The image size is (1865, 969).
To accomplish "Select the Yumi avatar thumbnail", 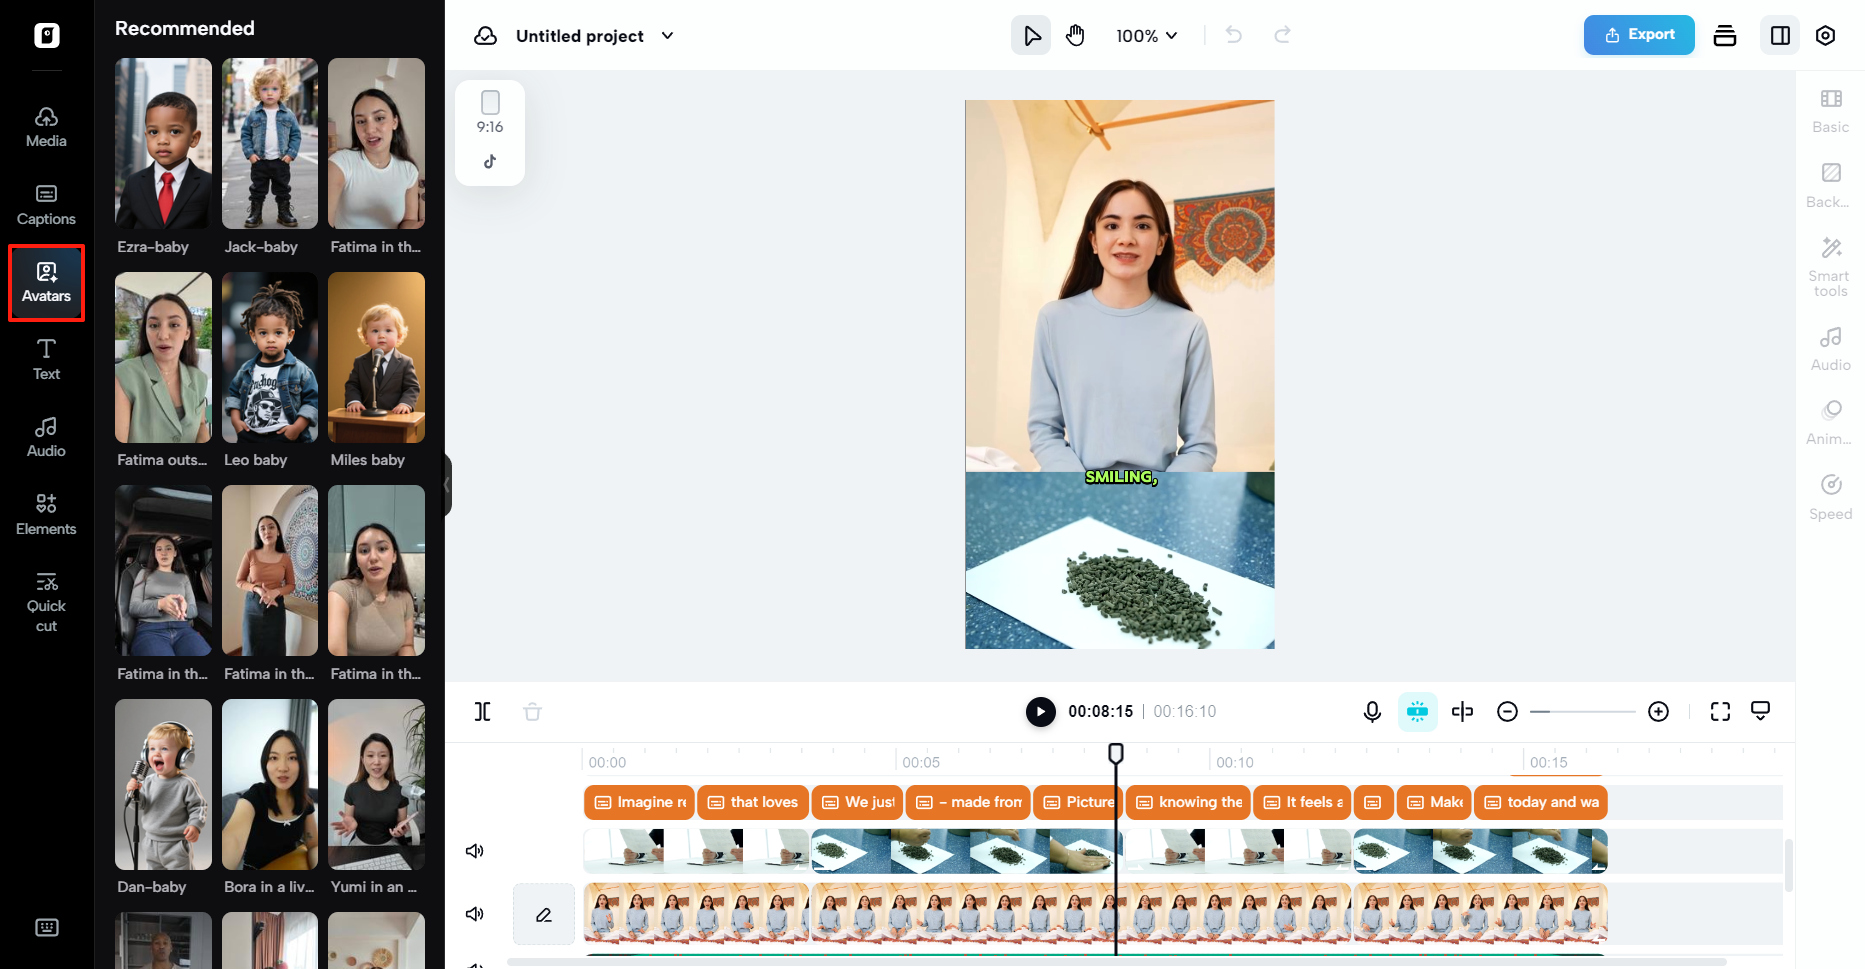I will coord(376,784).
